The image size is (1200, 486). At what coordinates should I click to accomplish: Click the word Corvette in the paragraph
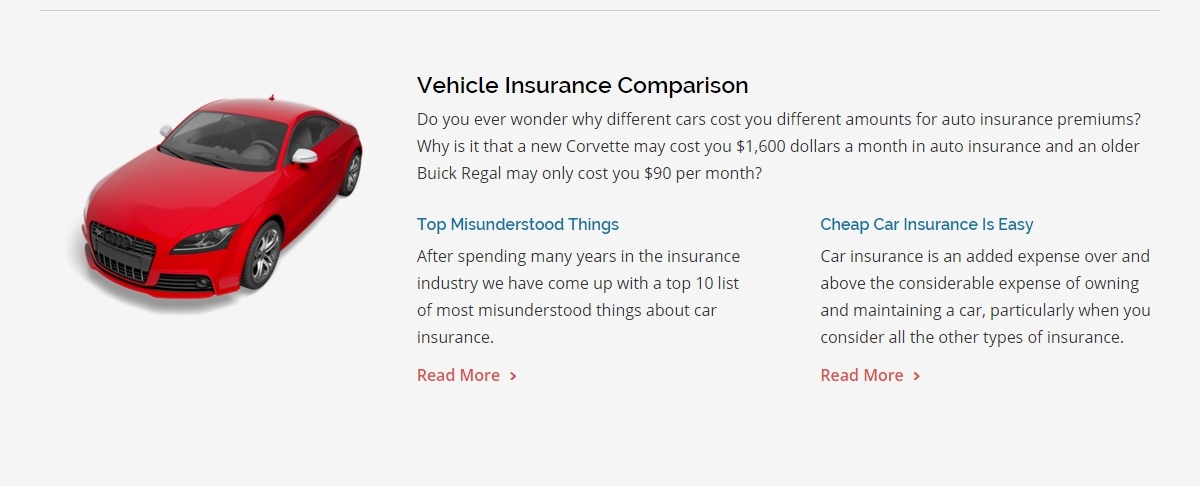coord(598,146)
